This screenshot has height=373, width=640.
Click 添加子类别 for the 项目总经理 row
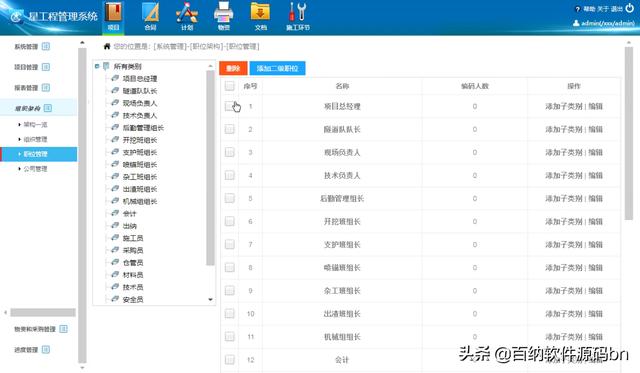tap(564, 106)
